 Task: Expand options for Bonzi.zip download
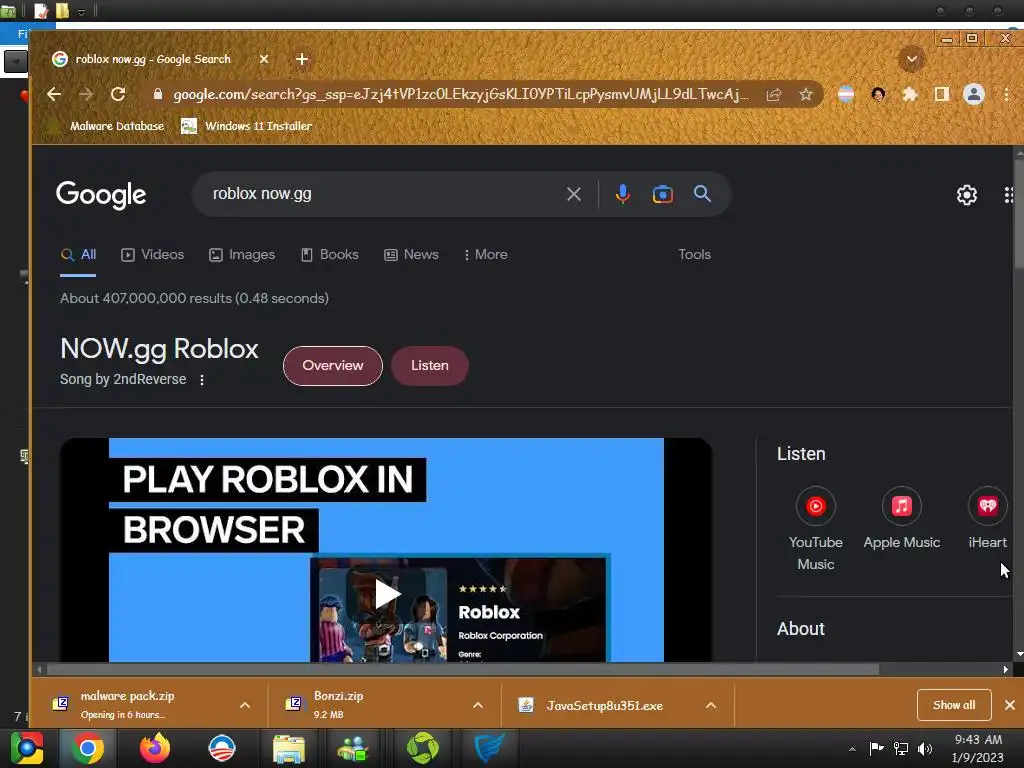coord(478,705)
